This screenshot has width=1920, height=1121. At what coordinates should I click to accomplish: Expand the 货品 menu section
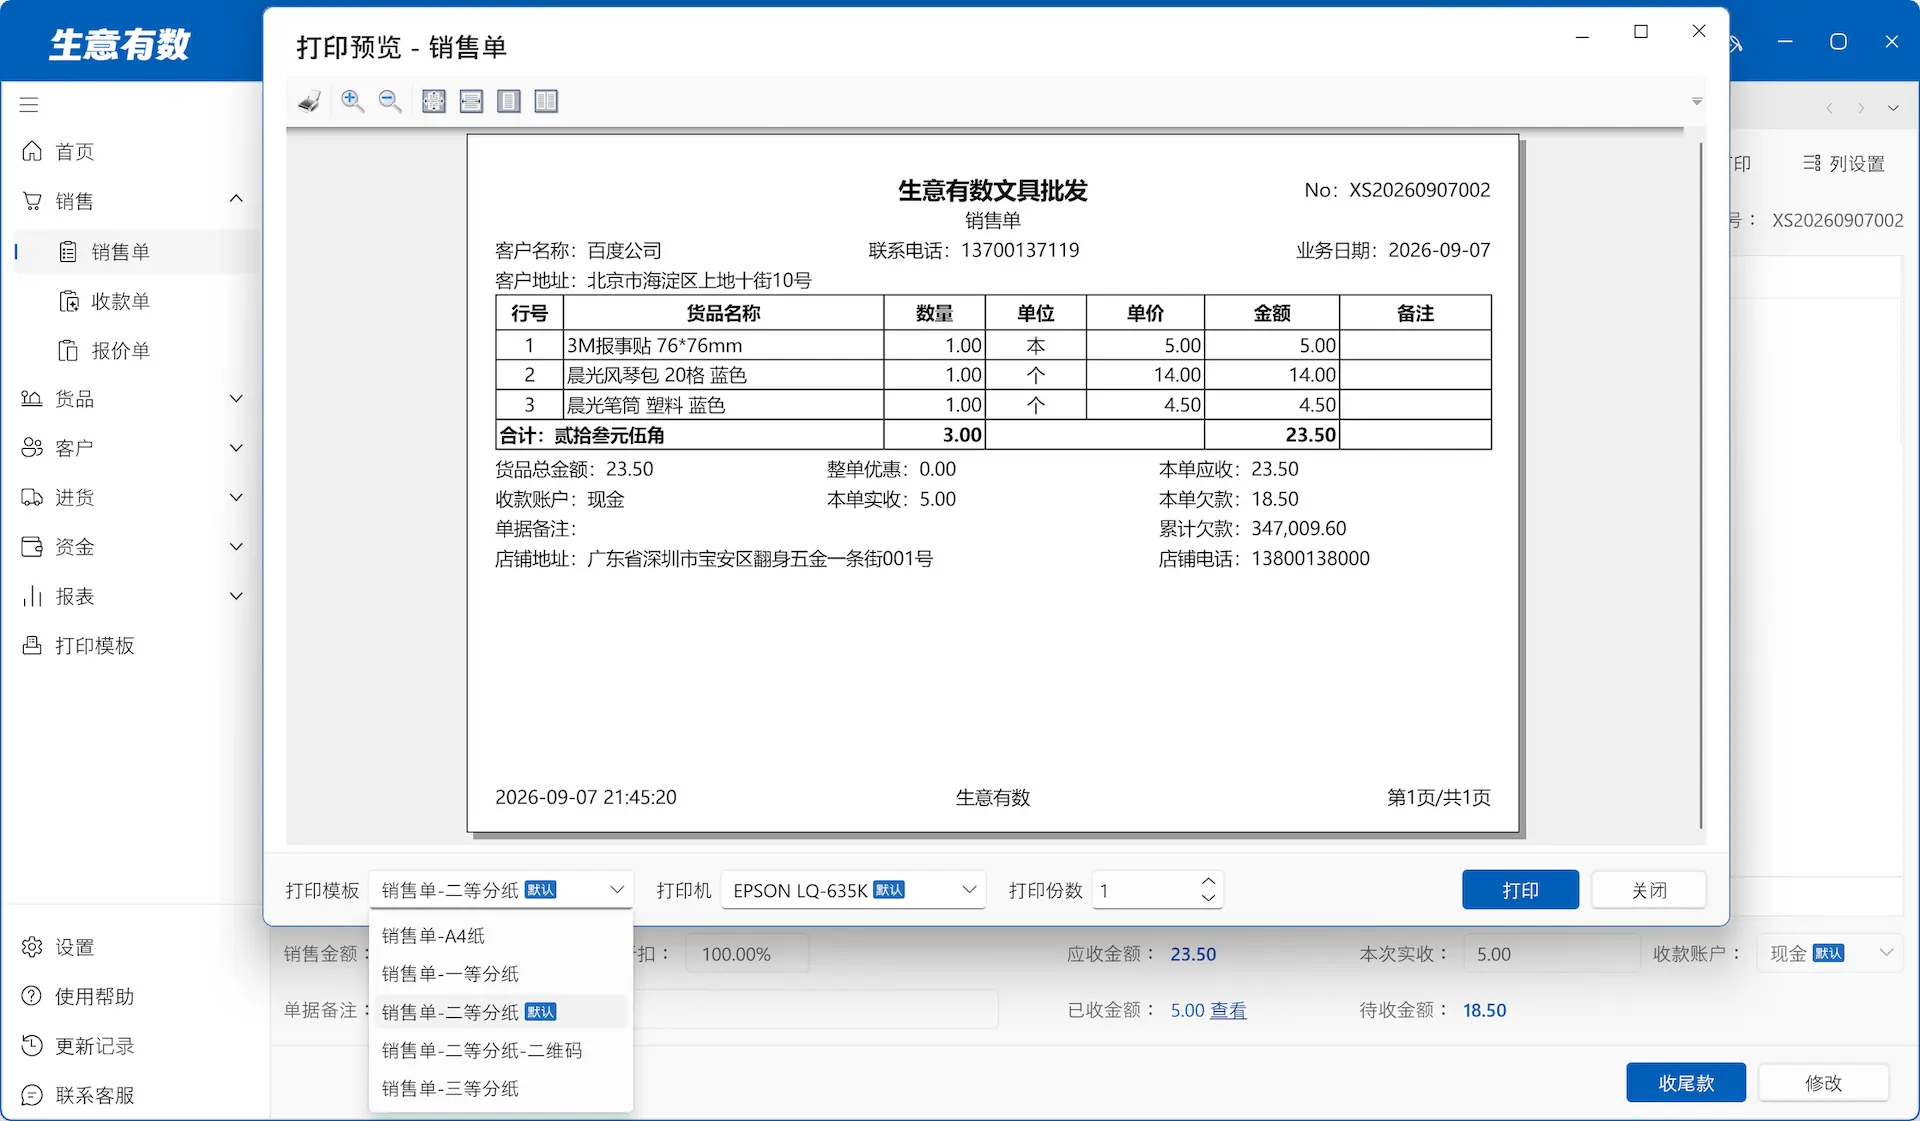click(236, 399)
